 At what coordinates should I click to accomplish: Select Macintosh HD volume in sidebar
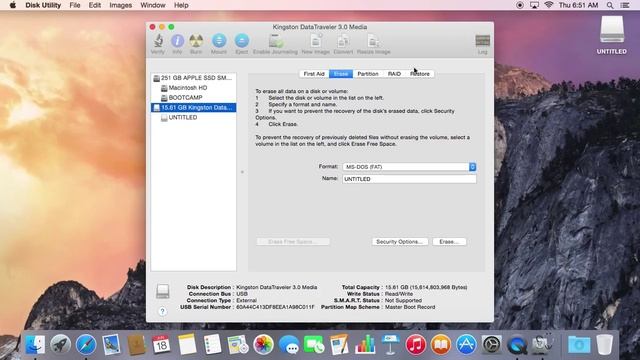tap(193, 88)
